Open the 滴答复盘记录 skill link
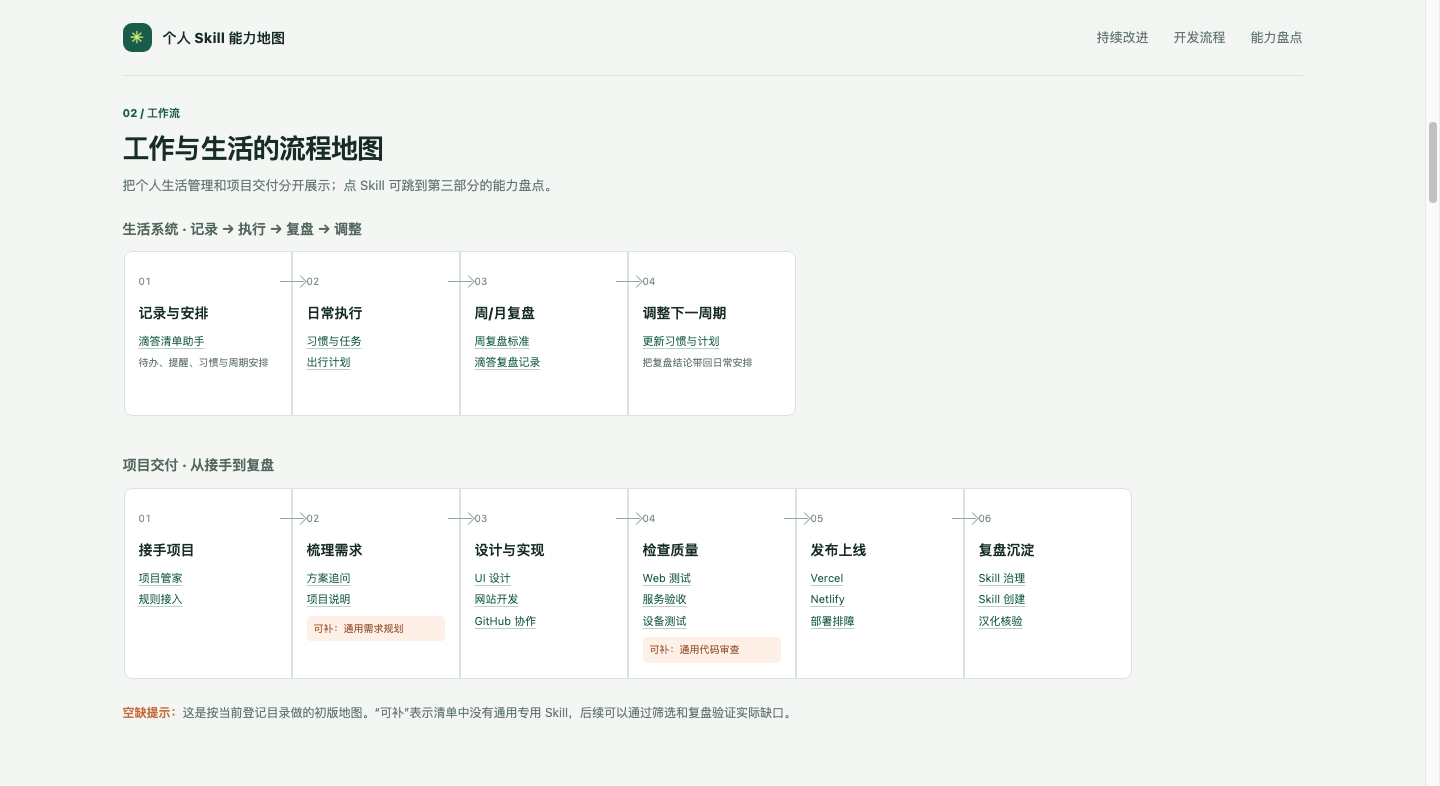1440x786 pixels. tap(507, 363)
